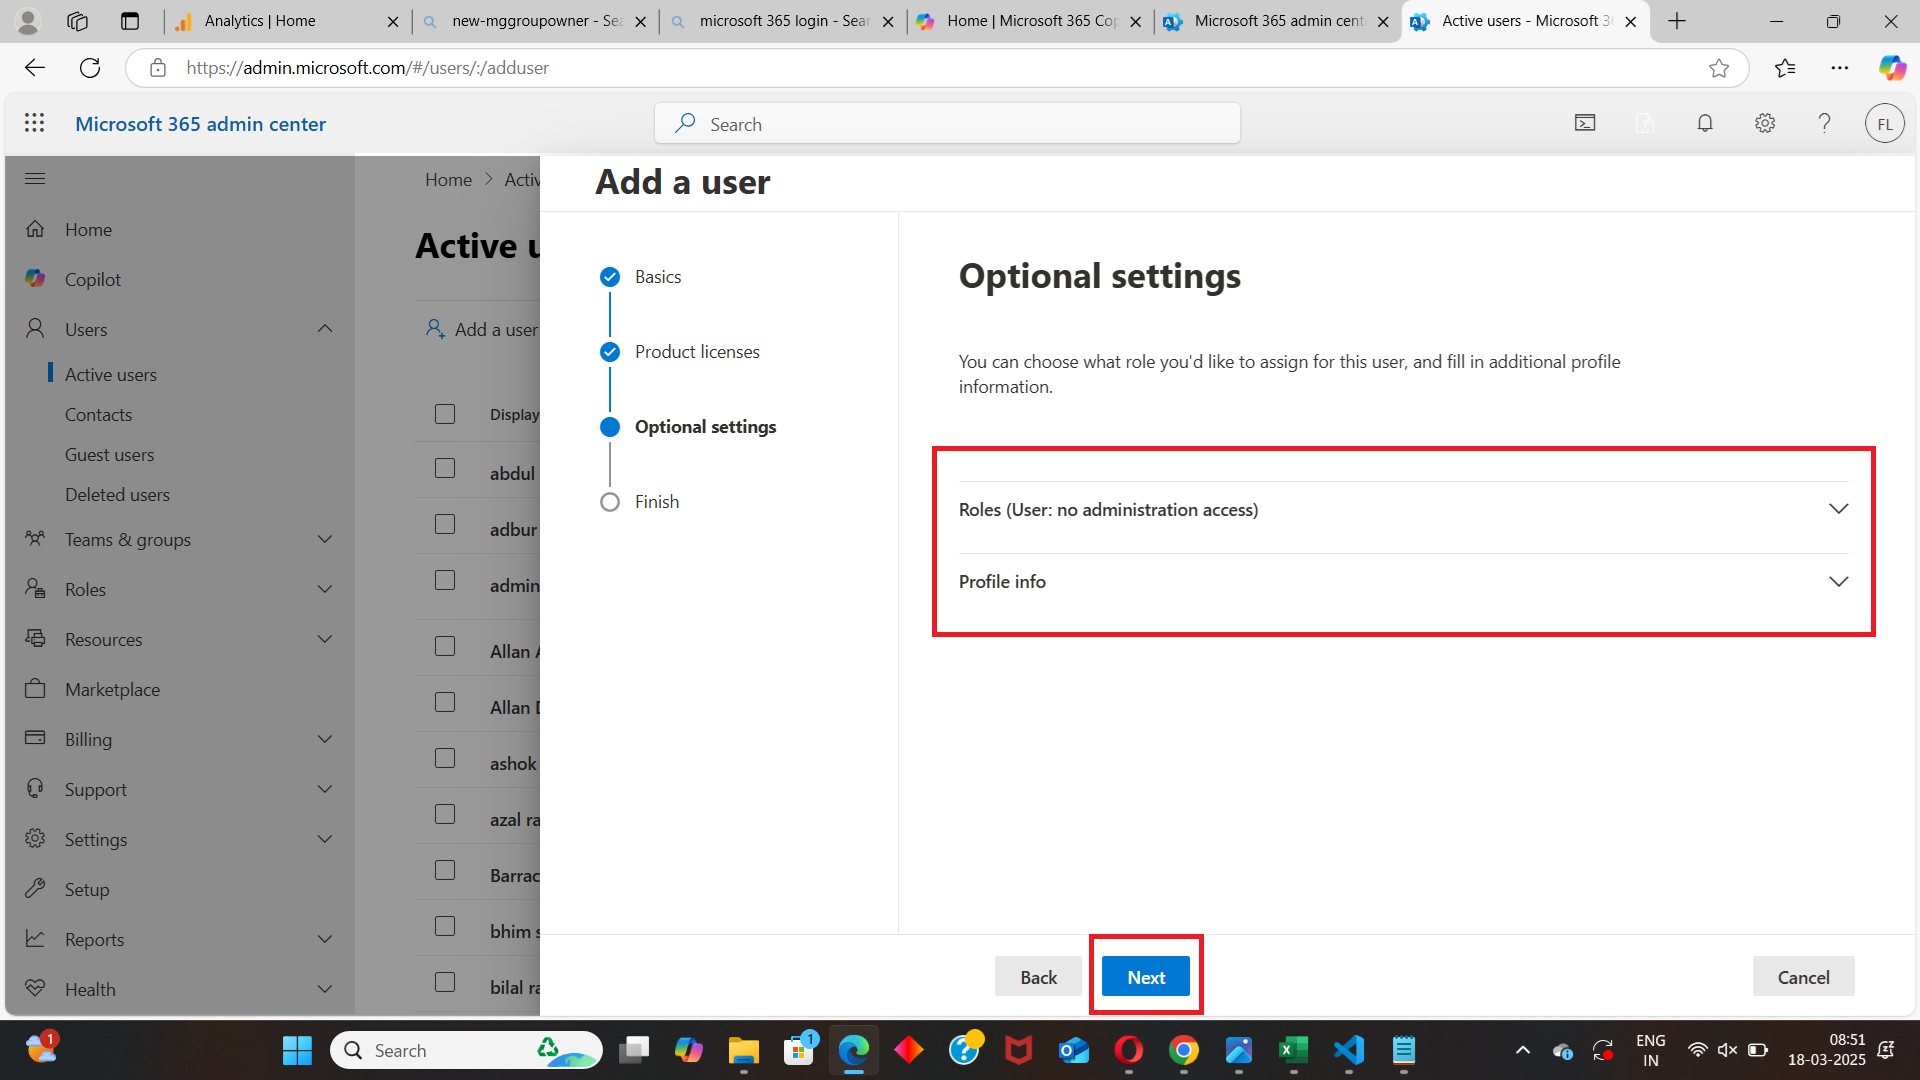The image size is (1920, 1080).
Task: Open McAfee icon in taskbar
Action: tap(1019, 1050)
